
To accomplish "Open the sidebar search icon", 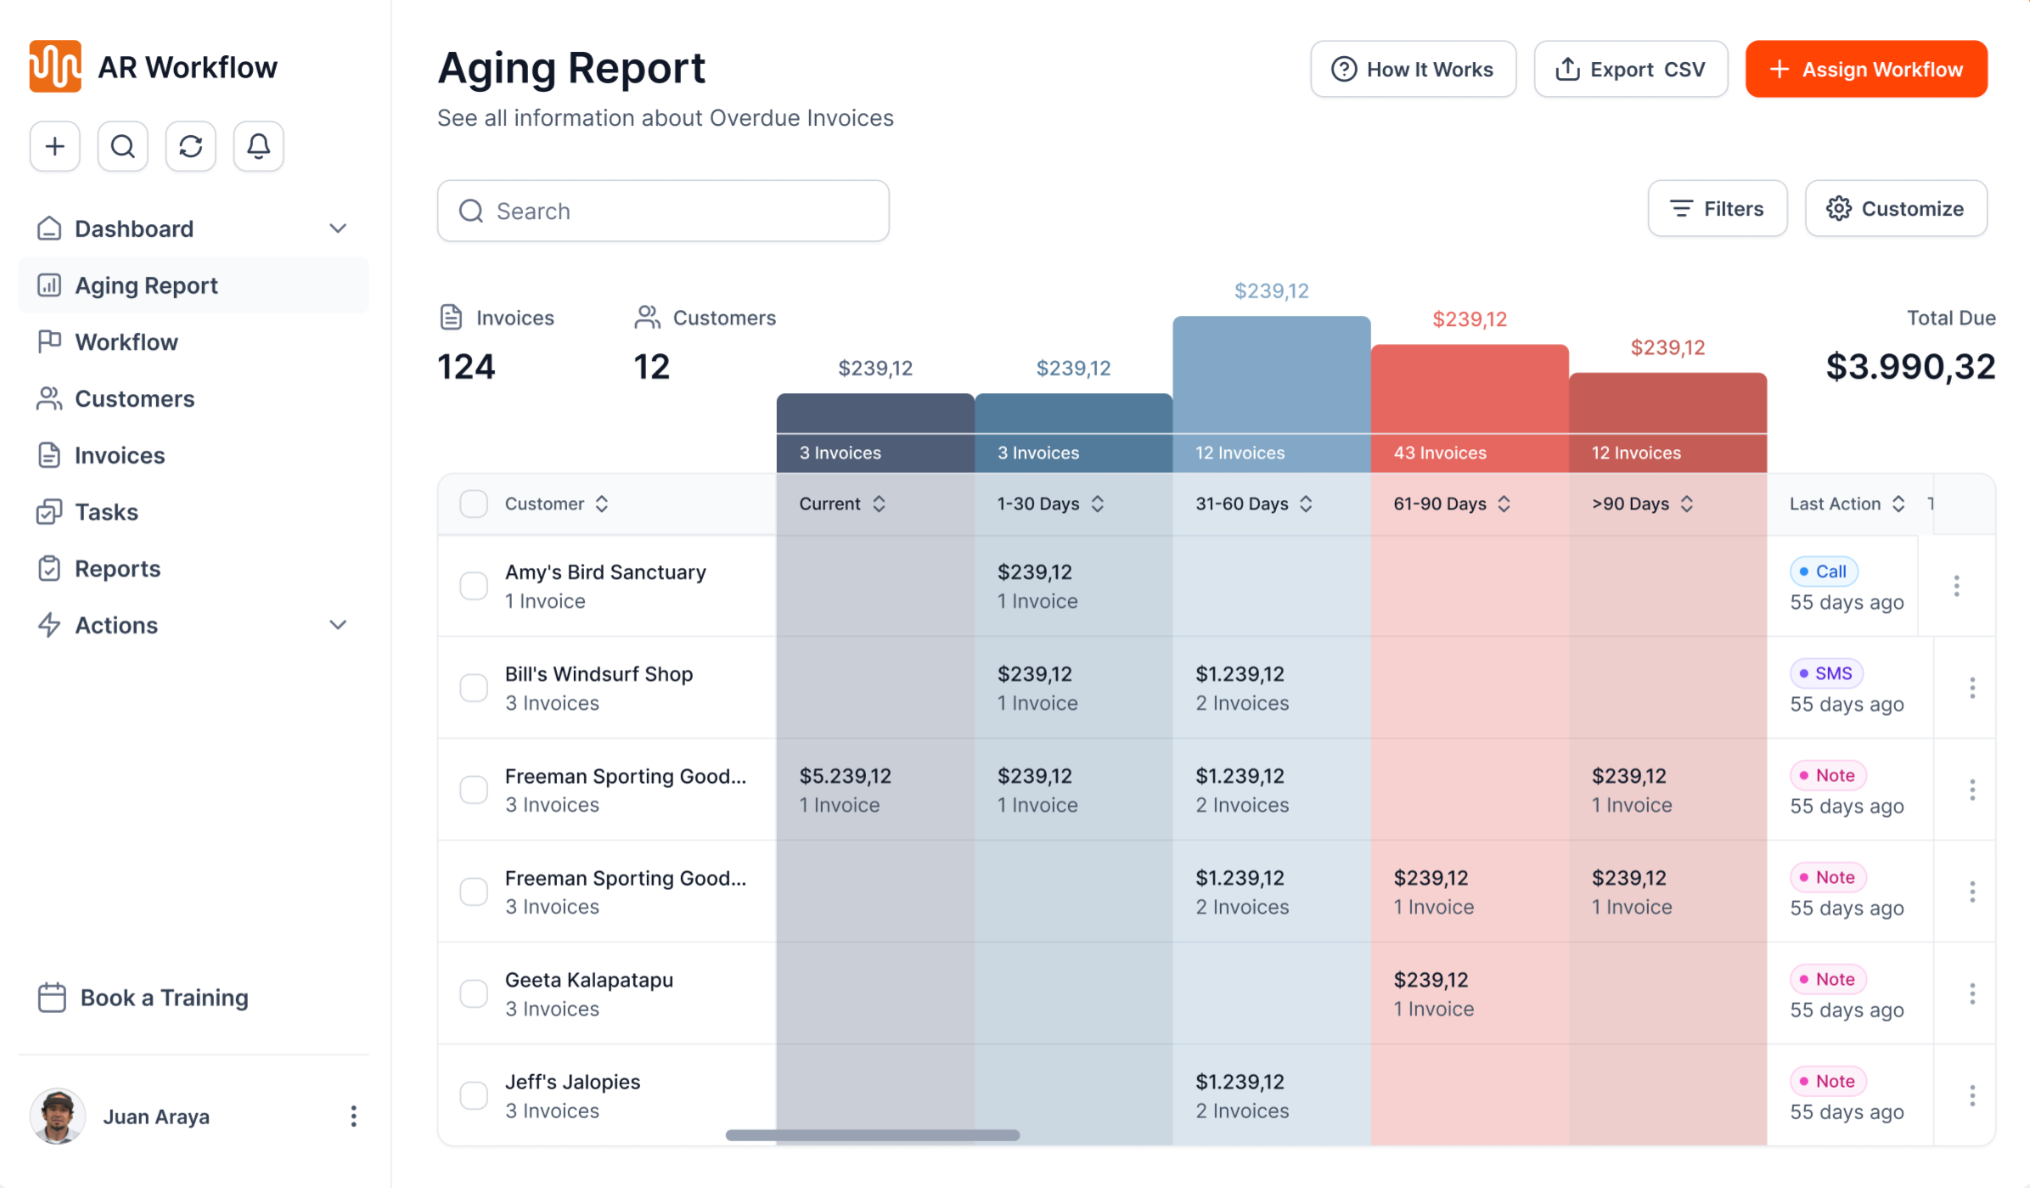I will pos(123,147).
